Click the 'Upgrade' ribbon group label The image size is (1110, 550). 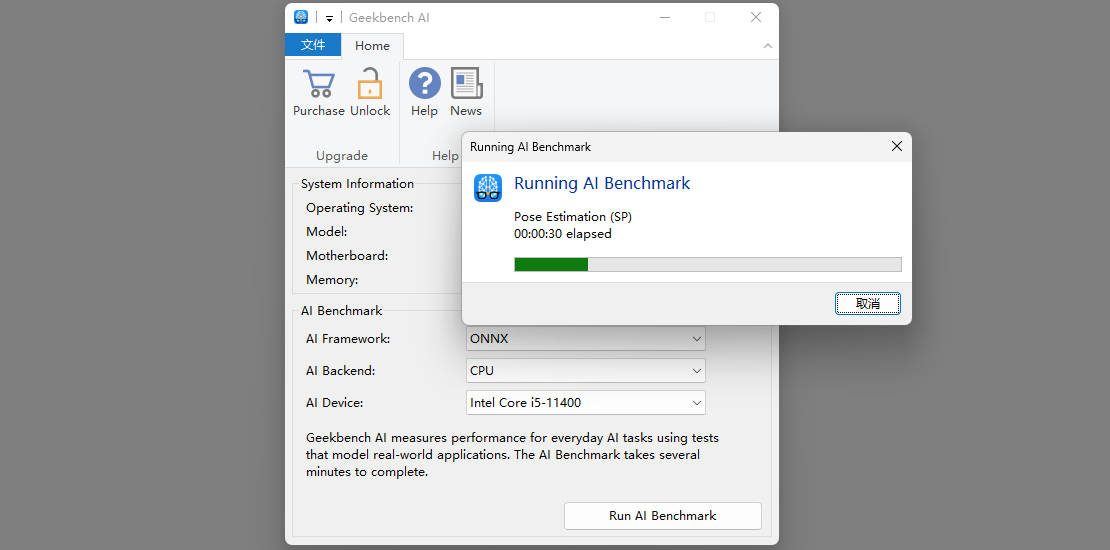pyautogui.click(x=342, y=156)
